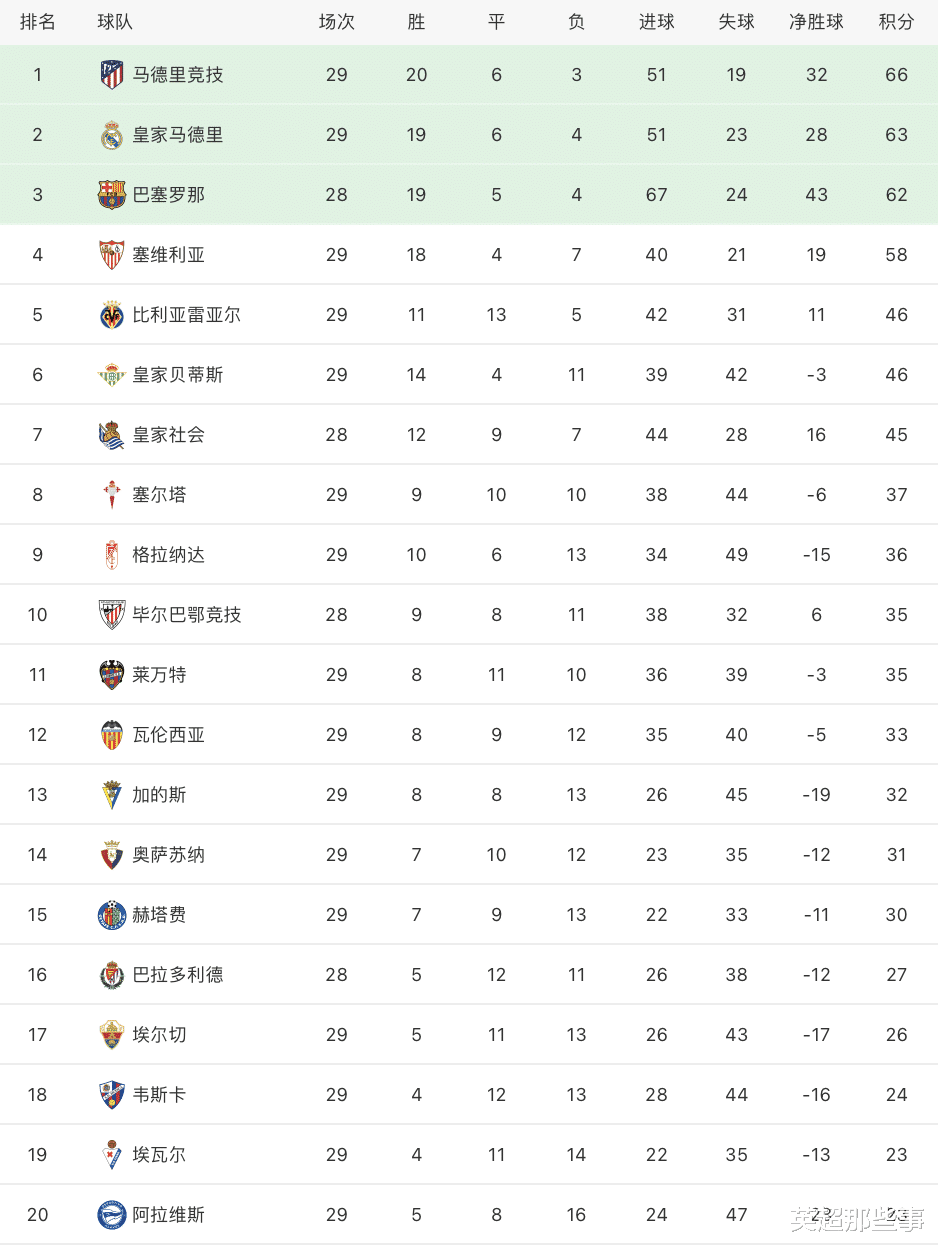Image resolution: width=938 pixels, height=1250 pixels.
Task: Select the 进球 column header
Action: (656, 22)
